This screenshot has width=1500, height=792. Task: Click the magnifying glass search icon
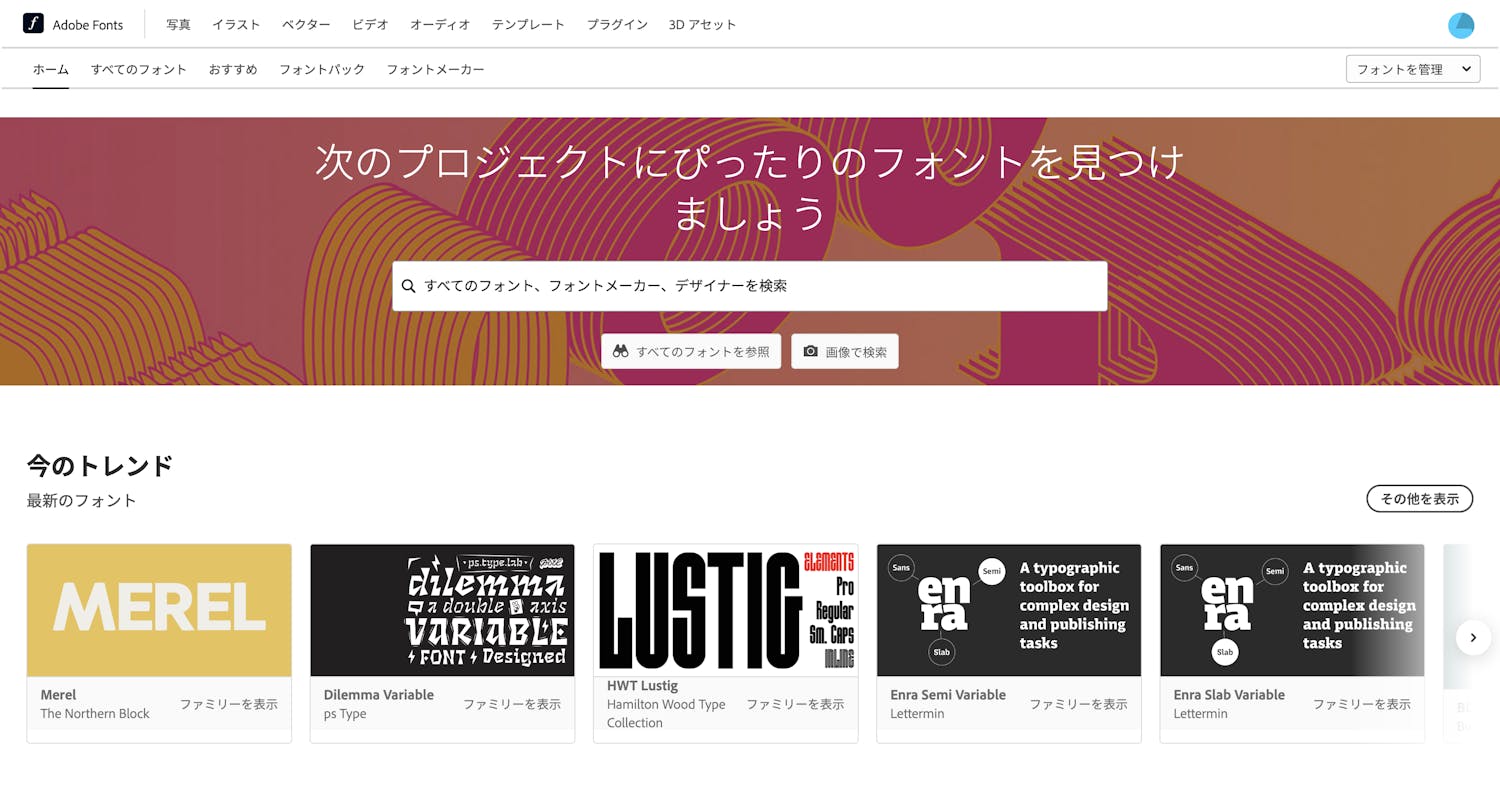click(408, 286)
